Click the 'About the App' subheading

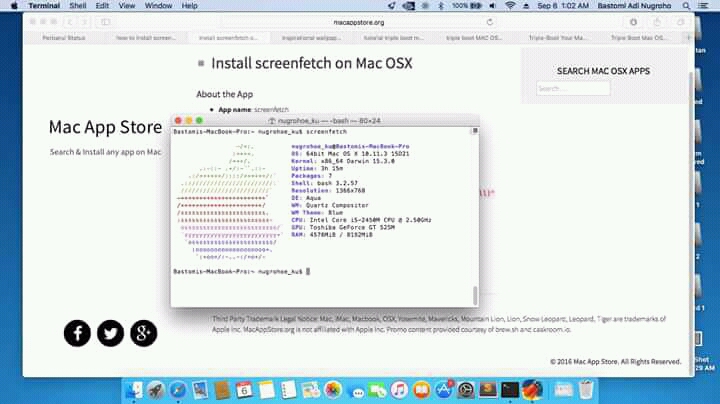(225, 94)
